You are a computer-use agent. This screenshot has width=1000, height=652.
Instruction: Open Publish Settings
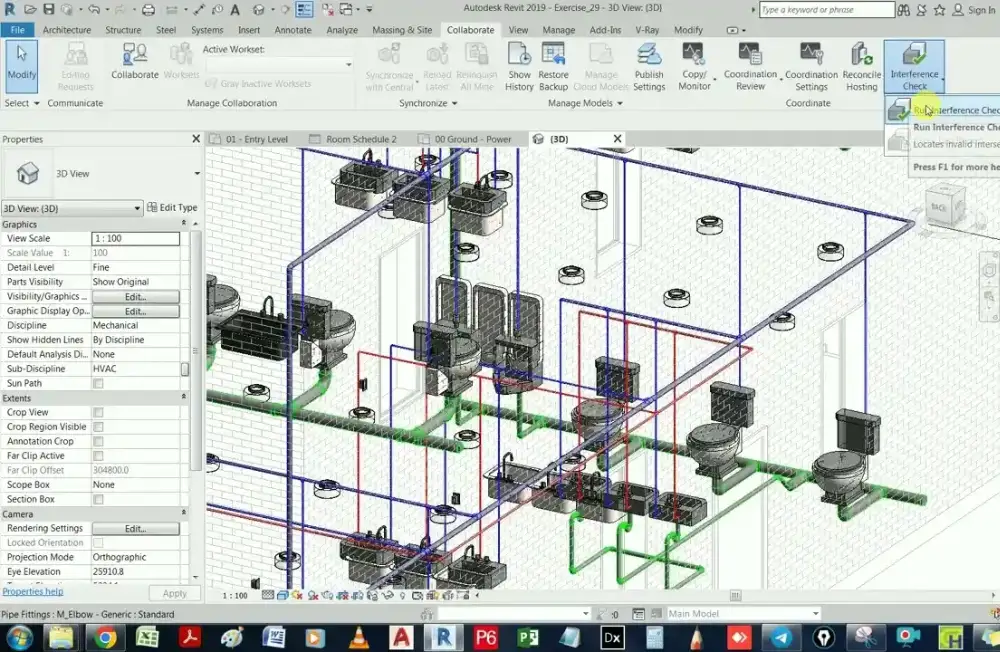tap(649, 67)
